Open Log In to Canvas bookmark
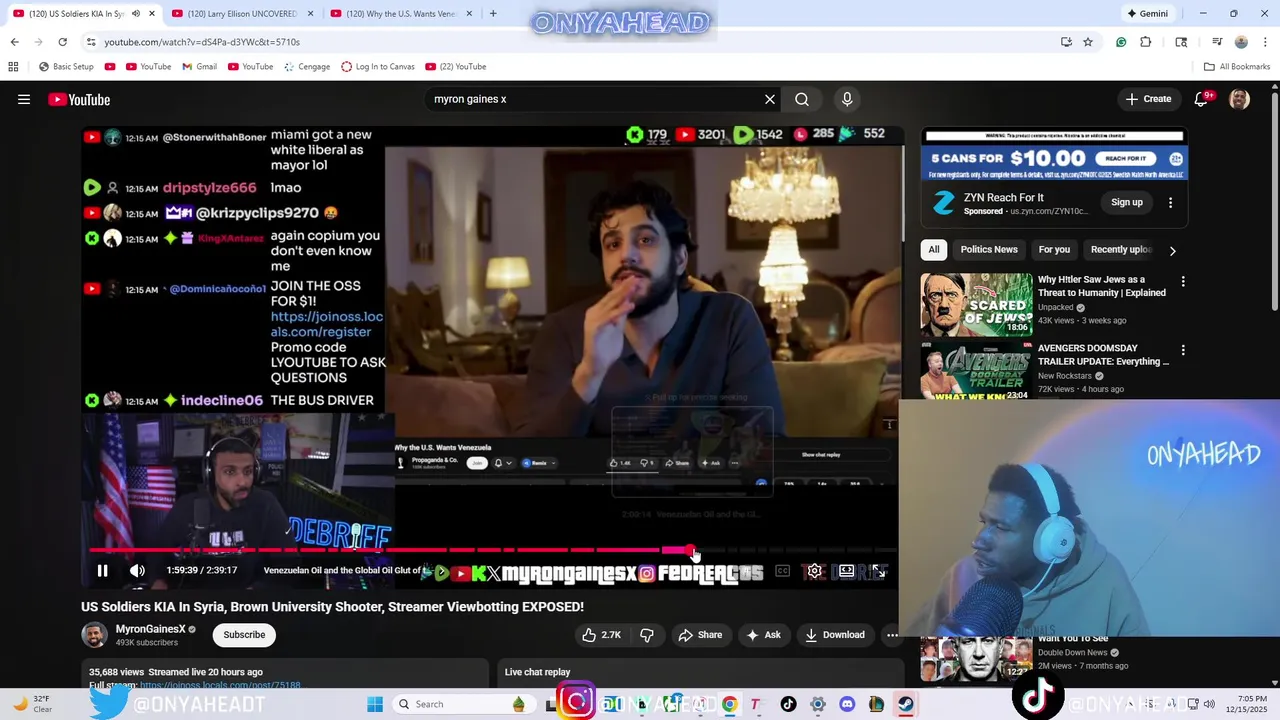This screenshot has height=720, width=1280. tap(378, 67)
